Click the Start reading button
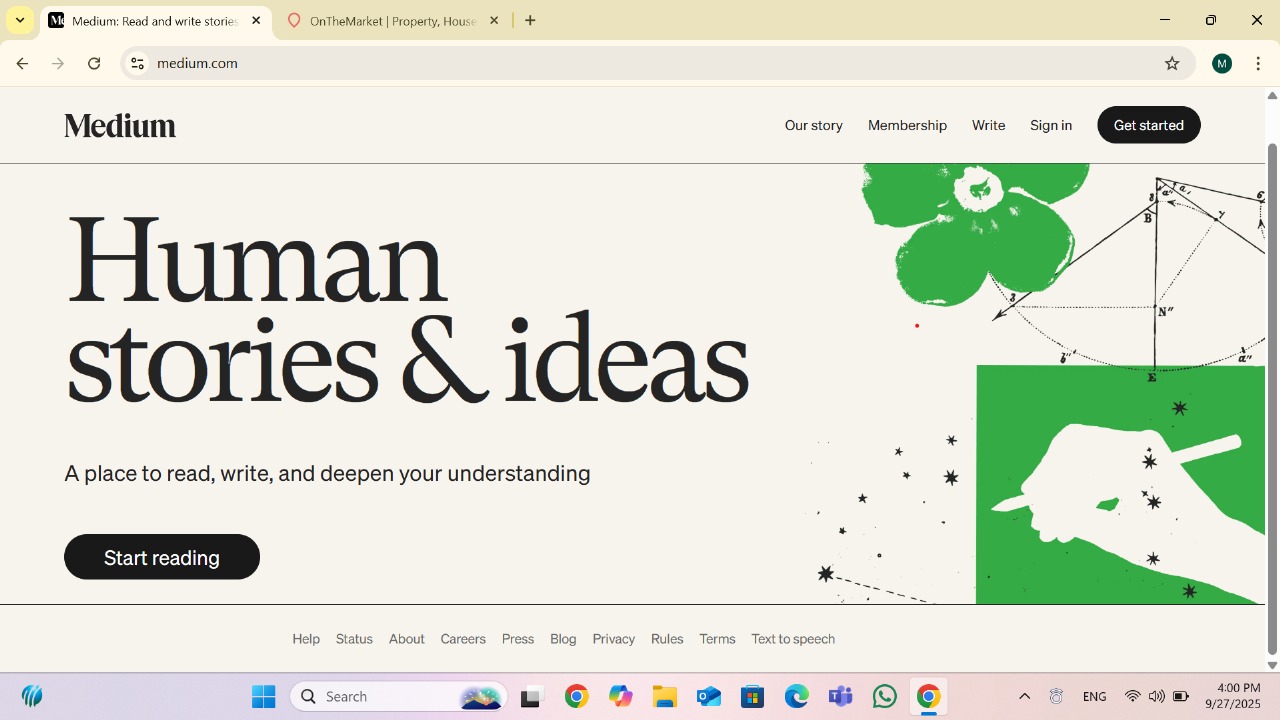 pyautogui.click(x=162, y=557)
